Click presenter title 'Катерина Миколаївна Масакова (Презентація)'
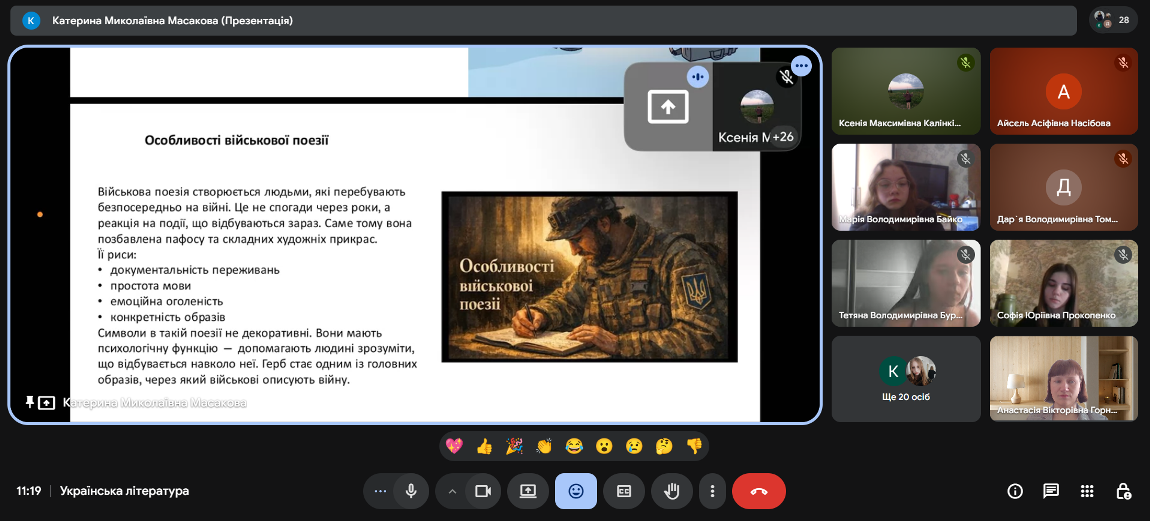 172,21
